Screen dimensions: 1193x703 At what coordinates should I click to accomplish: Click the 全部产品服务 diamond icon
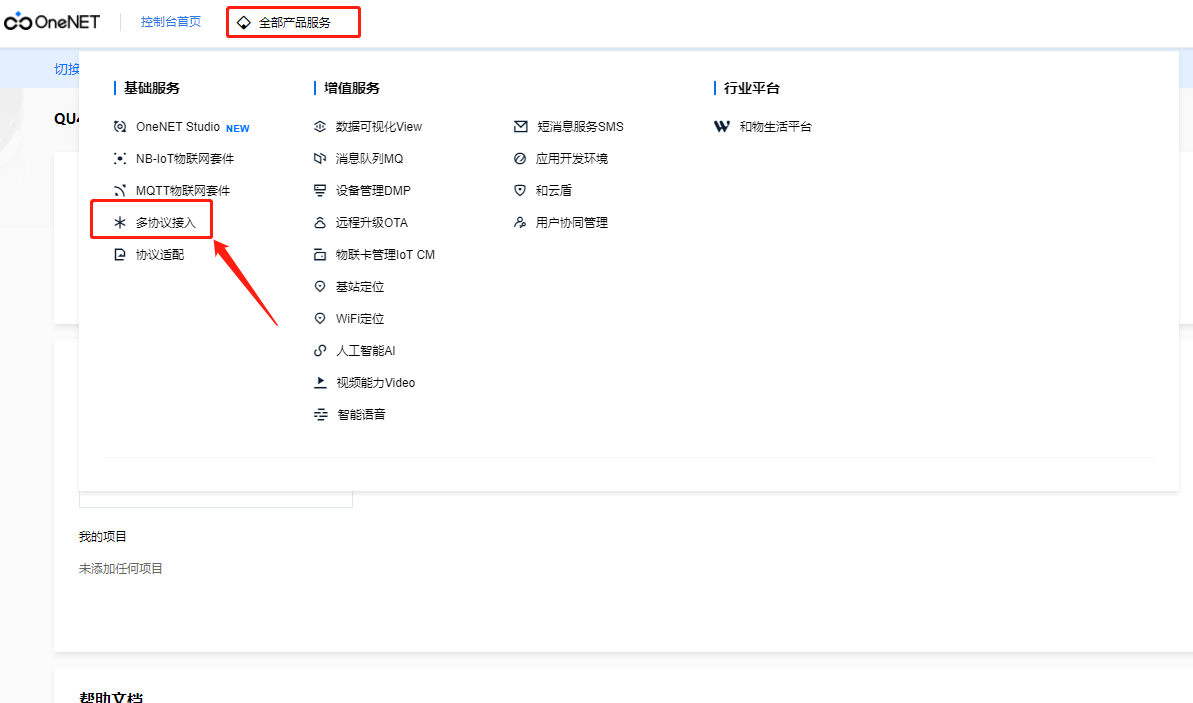[x=243, y=23]
